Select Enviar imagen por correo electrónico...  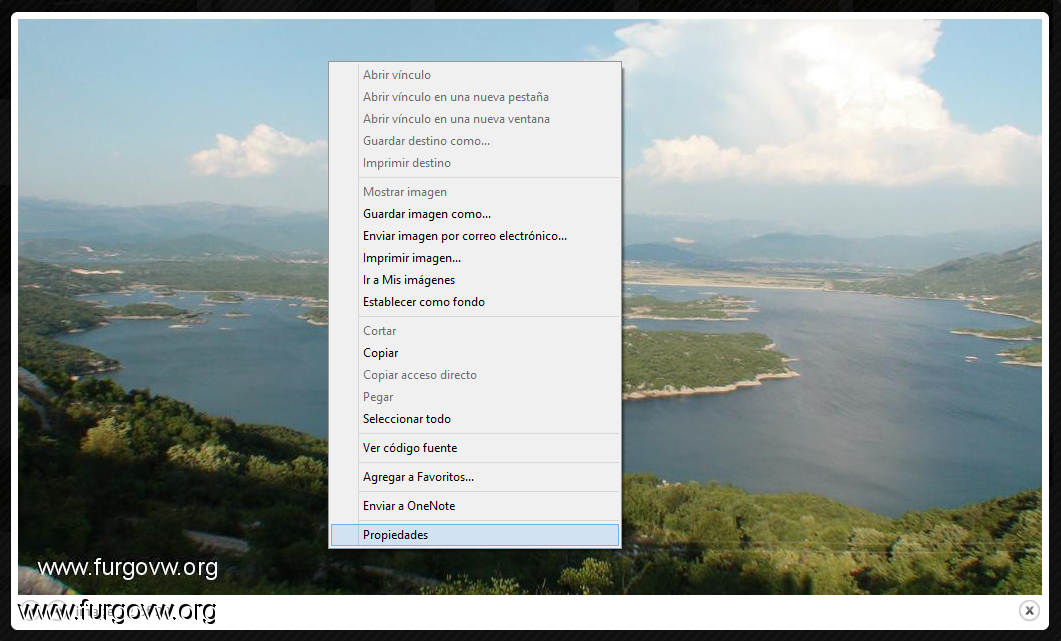[x=475, y=236]
